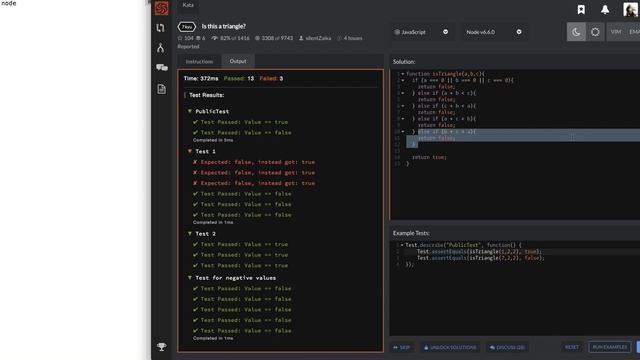Click the SKIP button

pyautogui.click(x=402, y=347)
